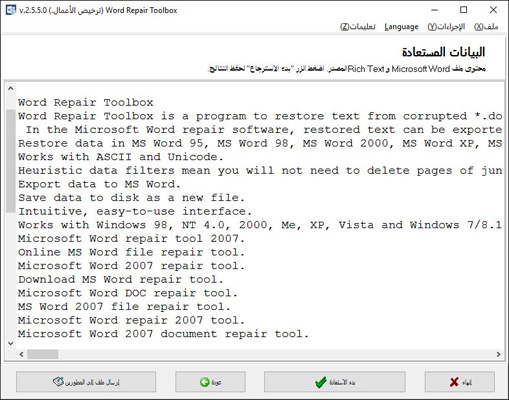
Task: Click the green back arrow icon
Action: pyautogui.click(x=204, y=382)
